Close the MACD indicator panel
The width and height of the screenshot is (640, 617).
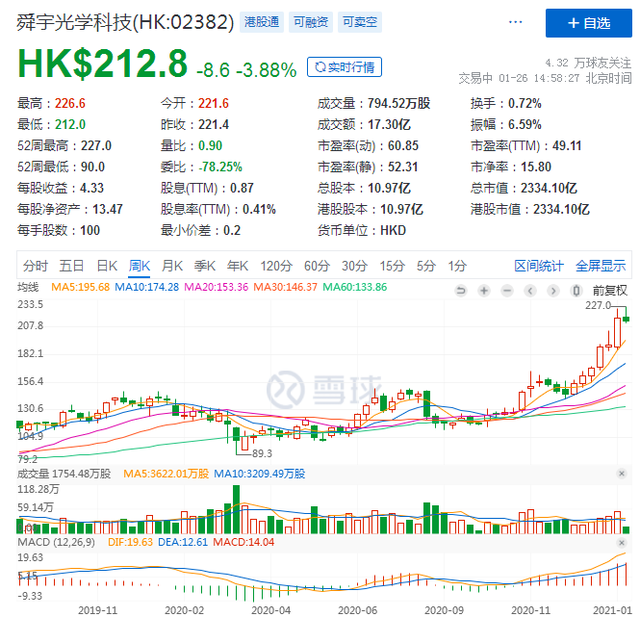click(x=622, y=543)
